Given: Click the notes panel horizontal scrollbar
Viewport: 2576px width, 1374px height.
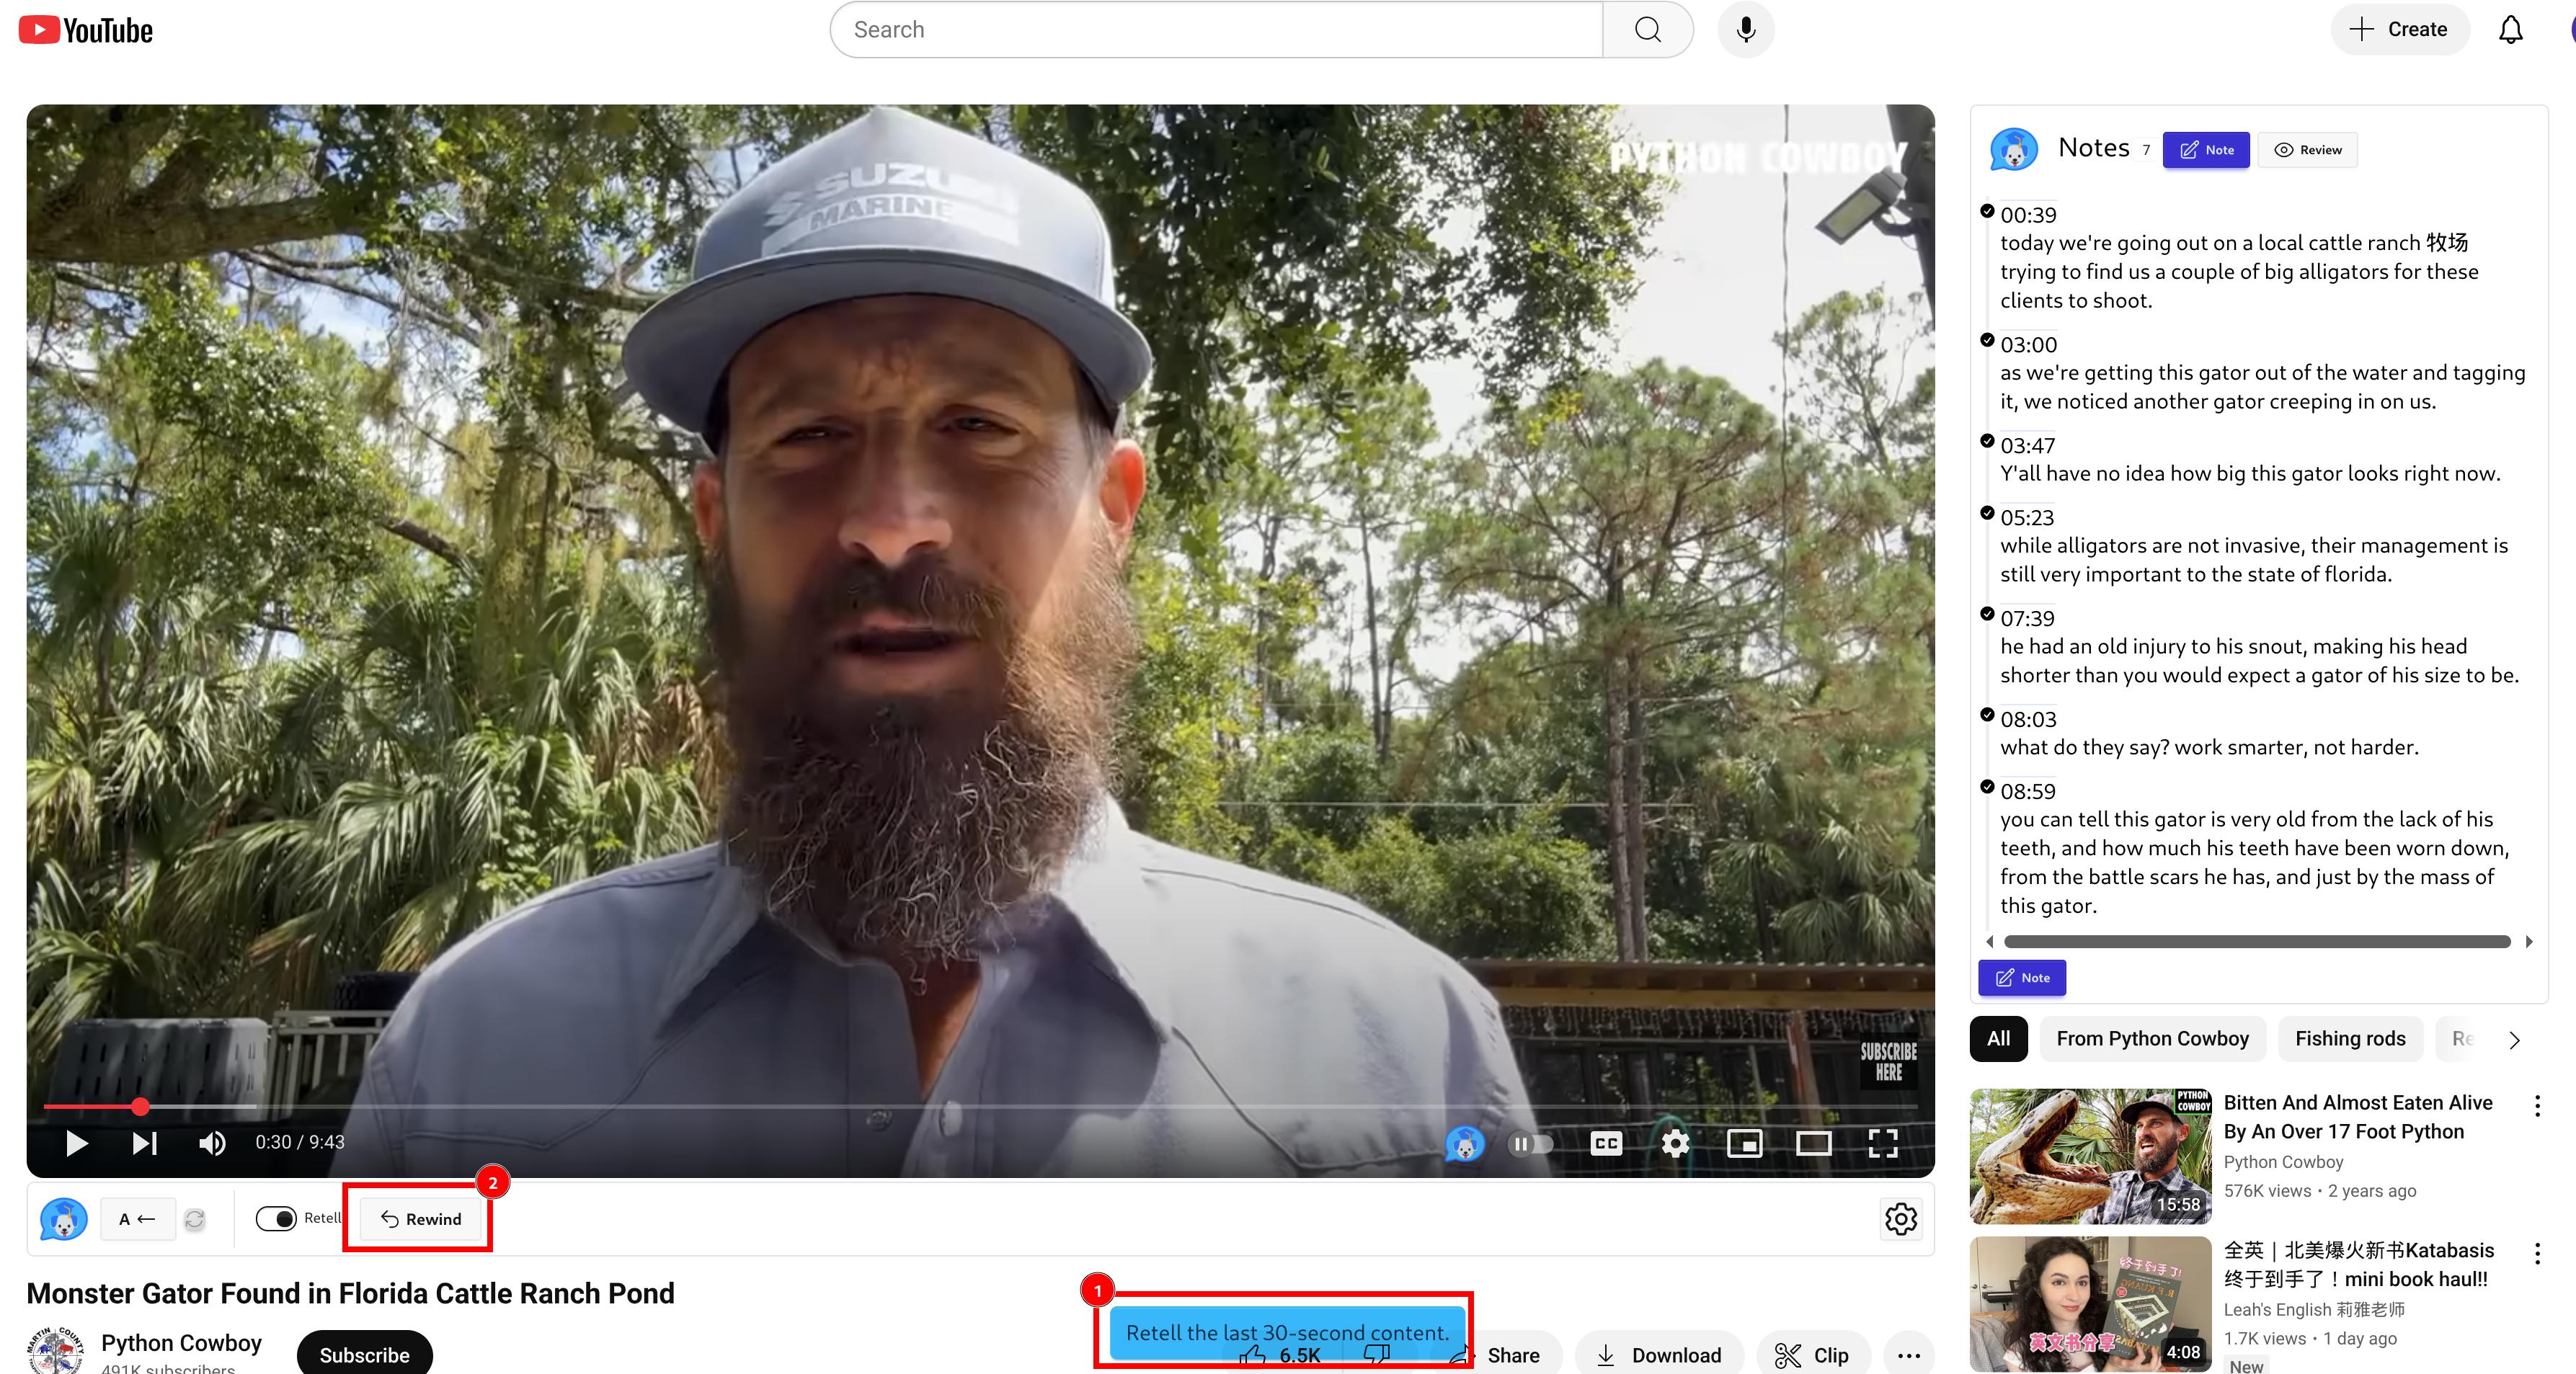Looking at the screenshot, I should click(2257, 942).
